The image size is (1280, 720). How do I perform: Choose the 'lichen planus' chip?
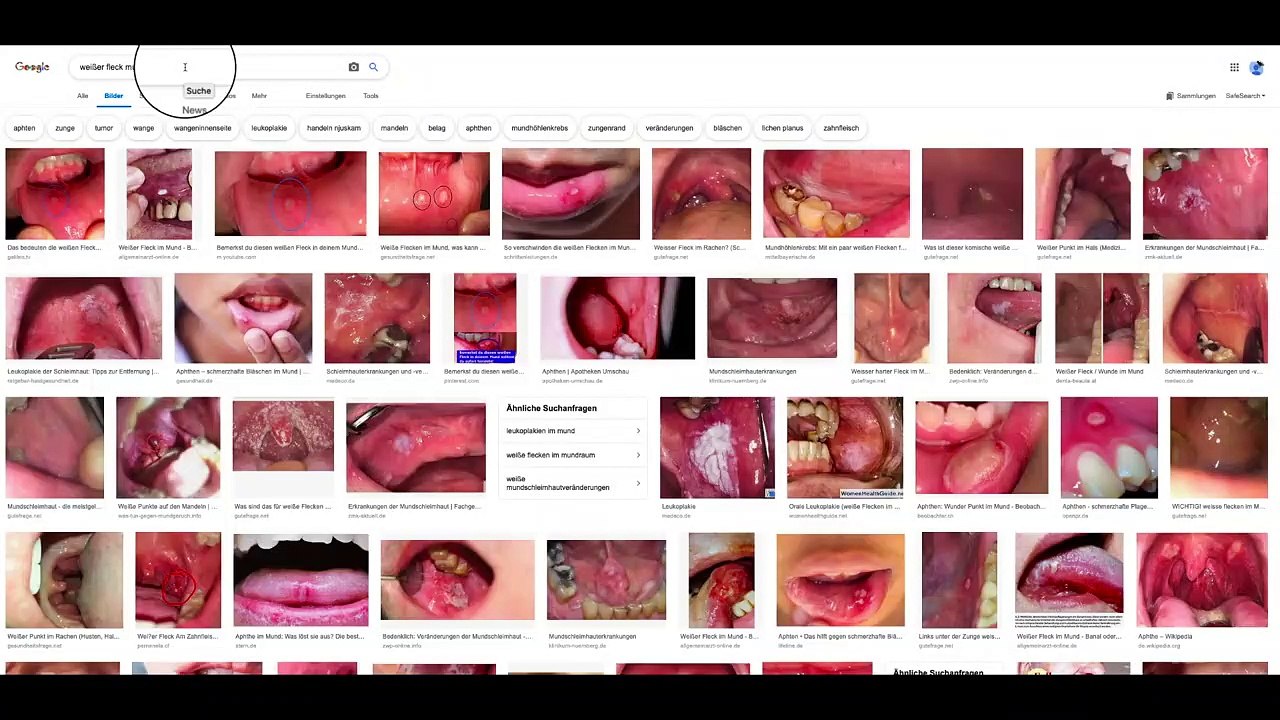pyautogui.click(x=783, y=128)
